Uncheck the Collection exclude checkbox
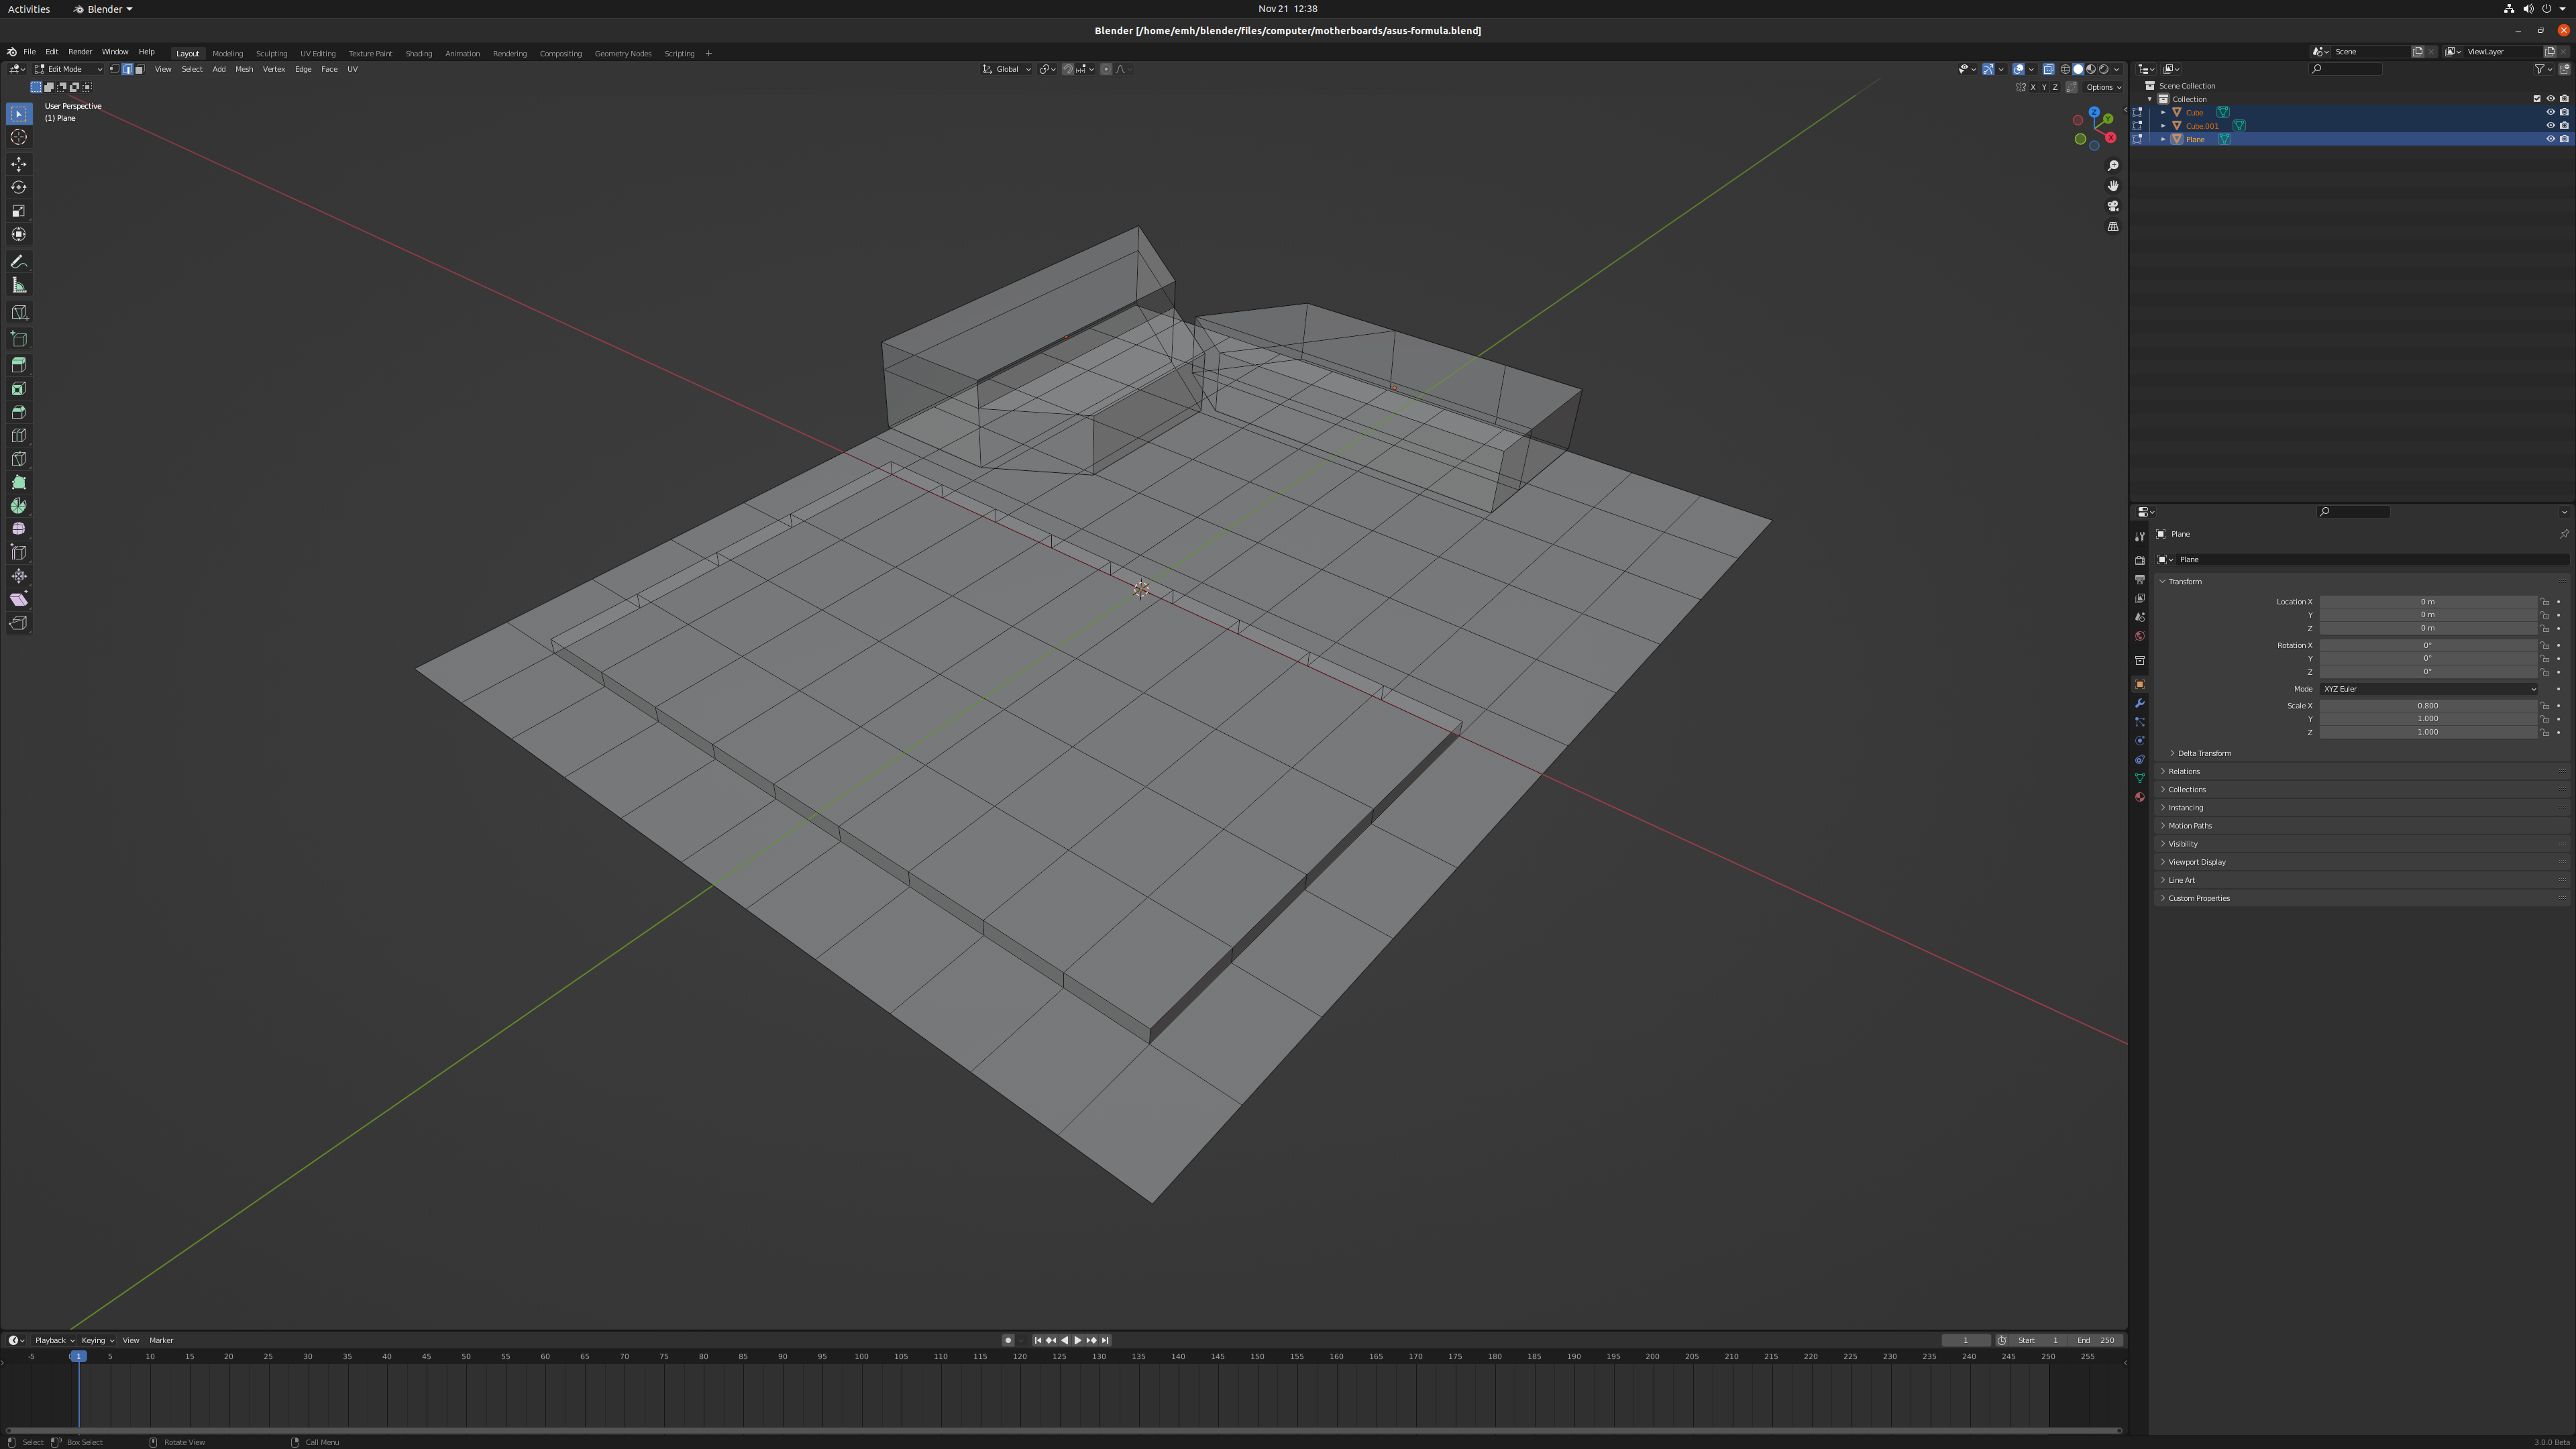The width and height of the screenshot is (2576, 1449). click(2537, 99)
